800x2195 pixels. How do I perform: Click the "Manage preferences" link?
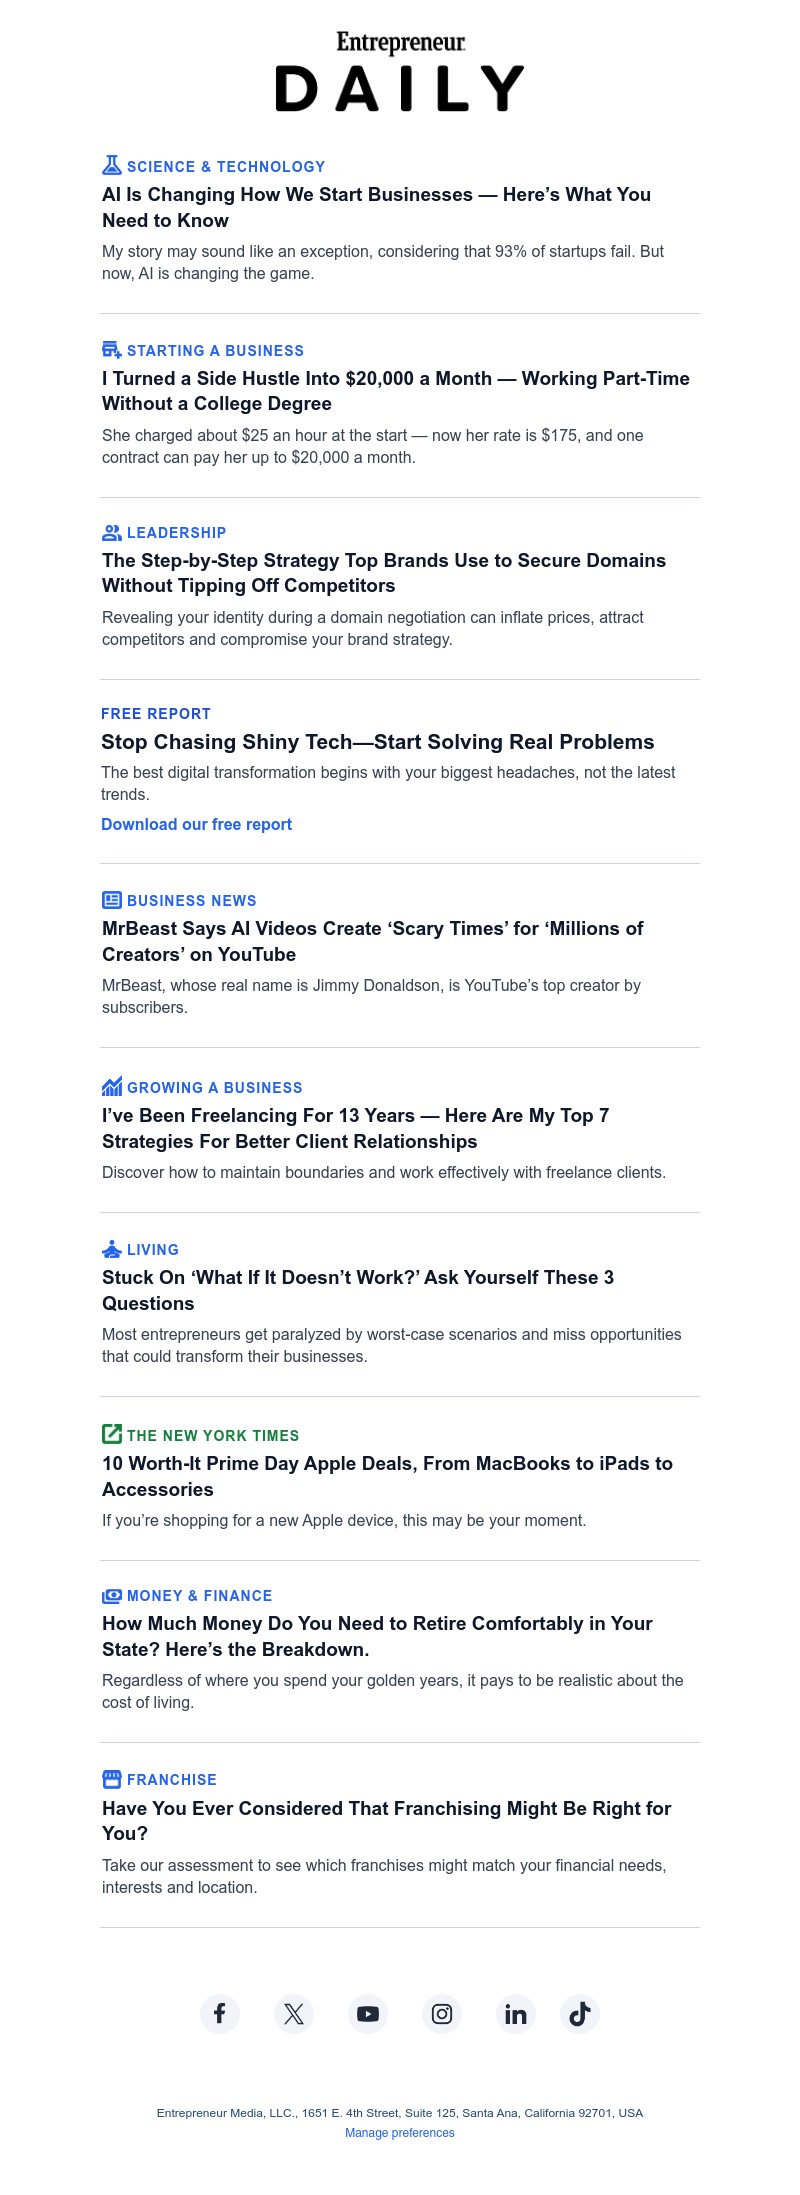click(400, 2133)
